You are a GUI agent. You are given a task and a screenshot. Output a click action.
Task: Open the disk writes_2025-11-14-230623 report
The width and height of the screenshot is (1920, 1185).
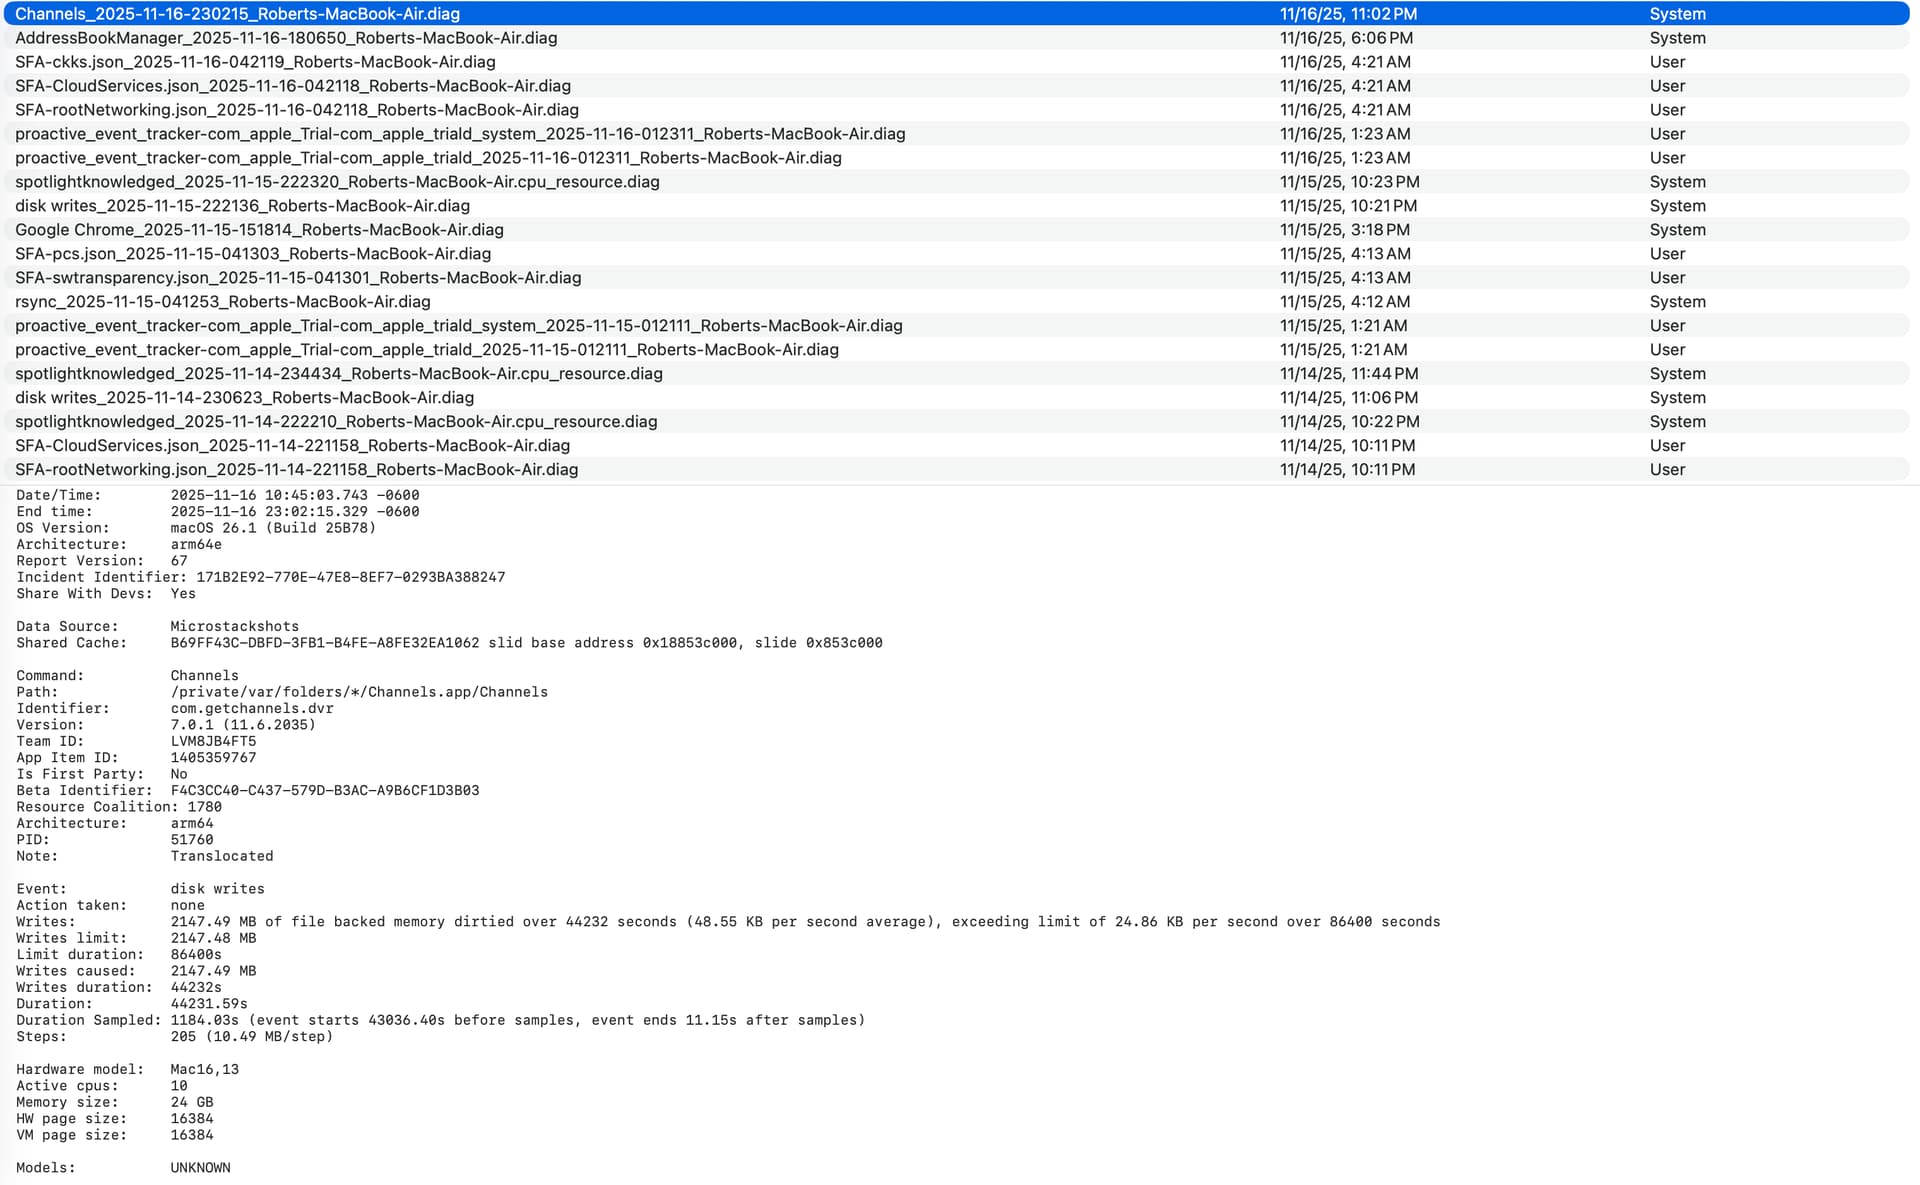244,398
